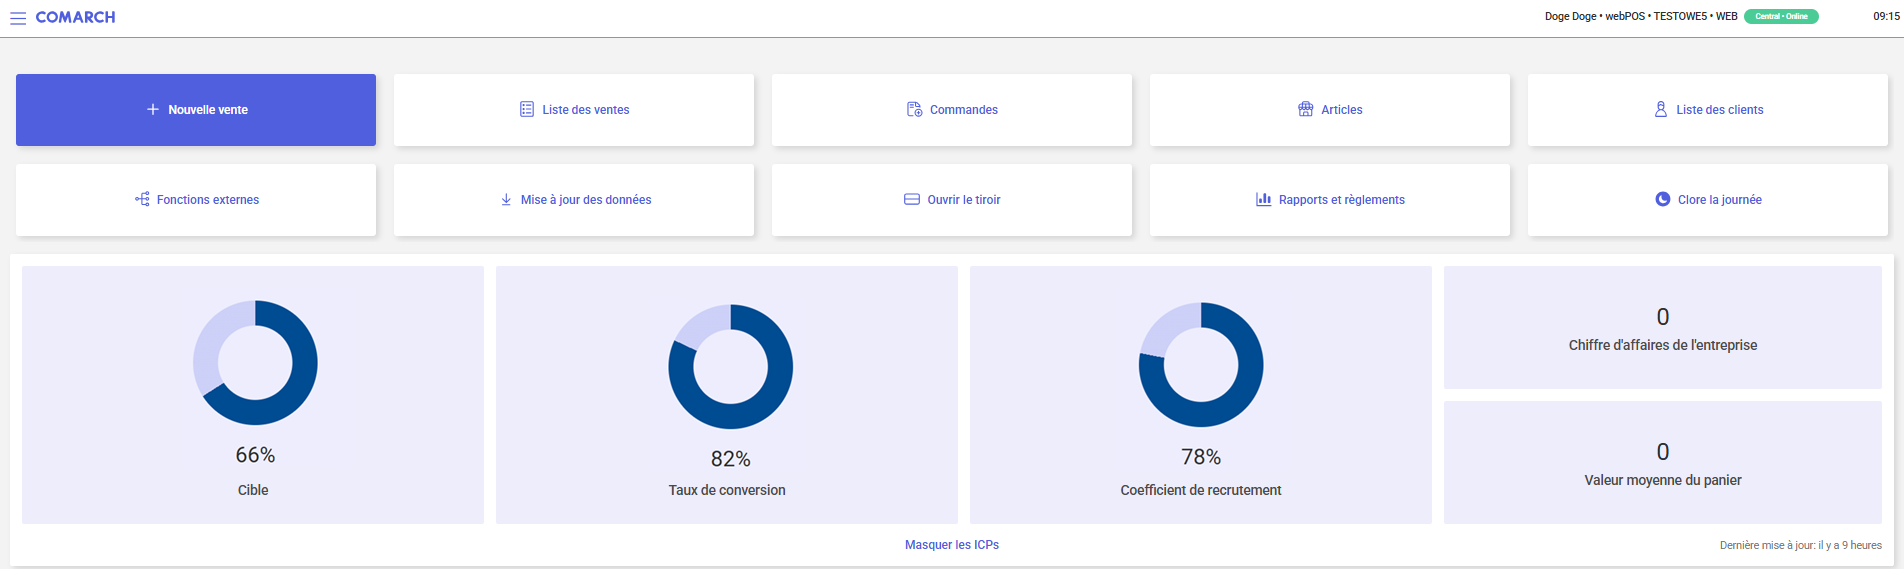Click the COMARCH logo
Viewport: 1904px width, 569px height.
(75, 17)
